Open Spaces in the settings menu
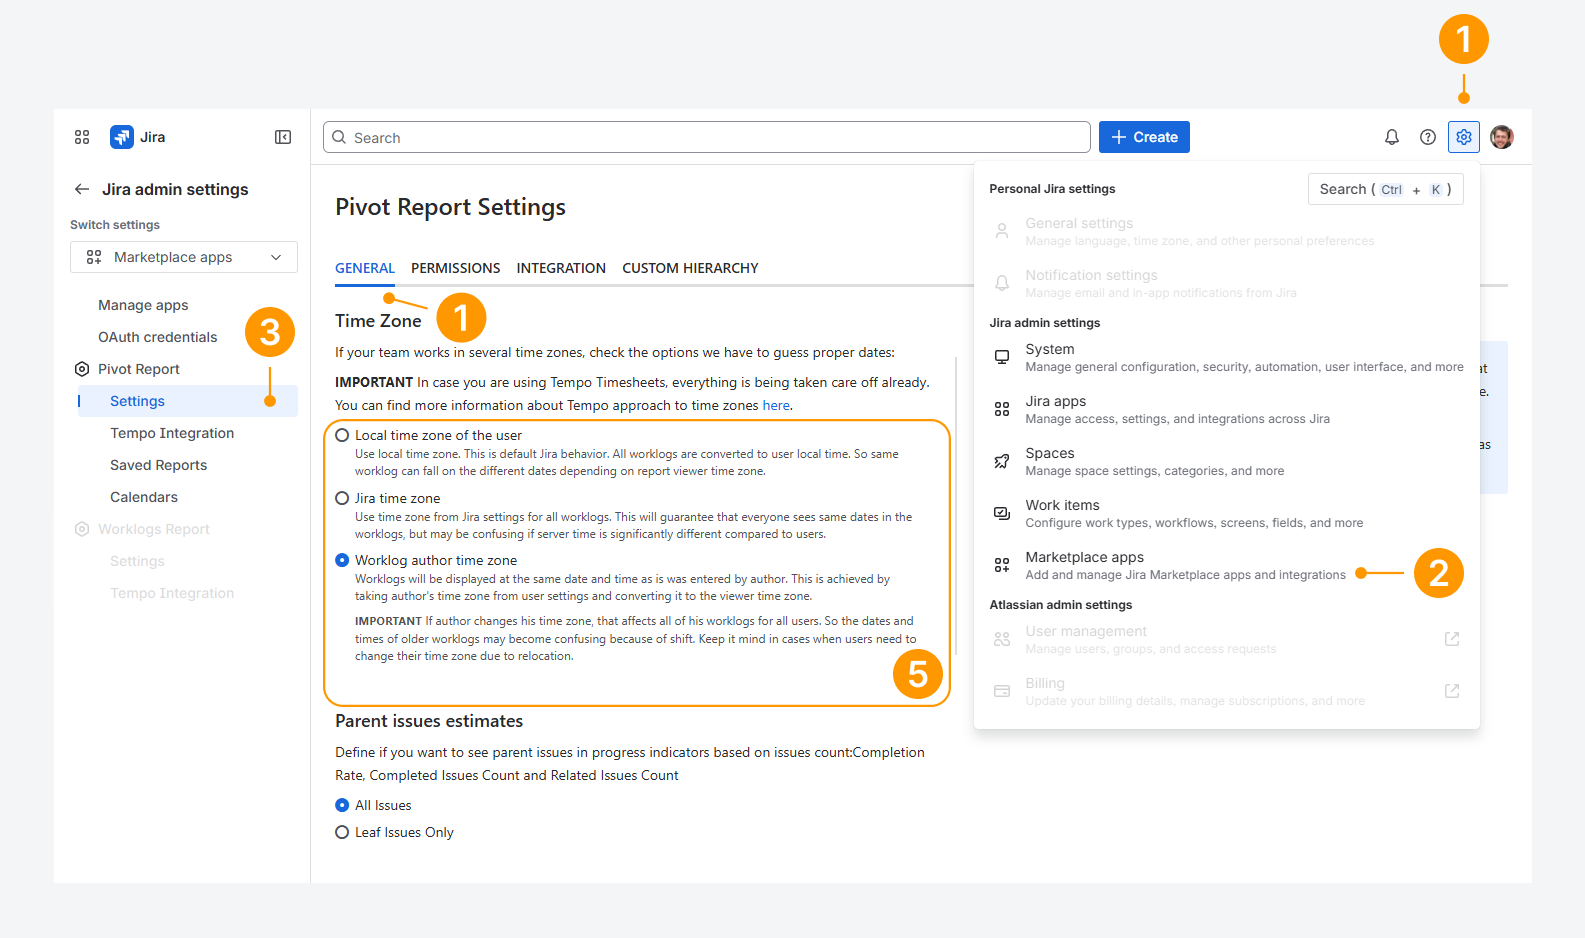Screen dimensions: 1585x938 pos(1227,461)
